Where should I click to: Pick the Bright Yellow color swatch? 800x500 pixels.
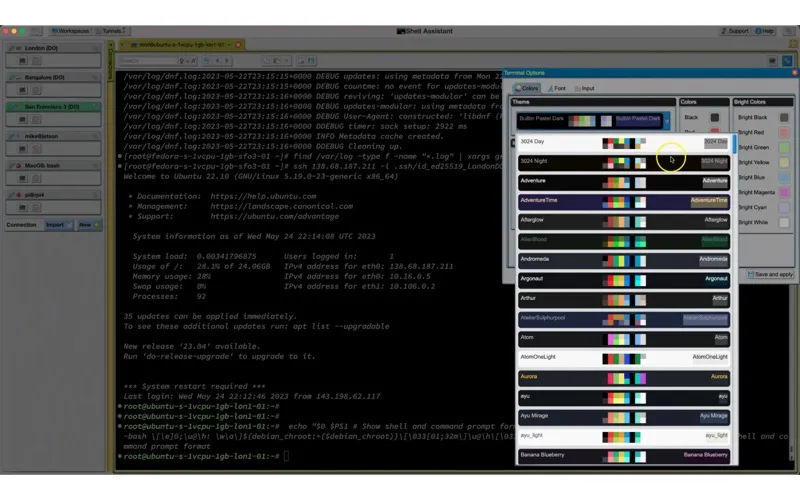784,162
